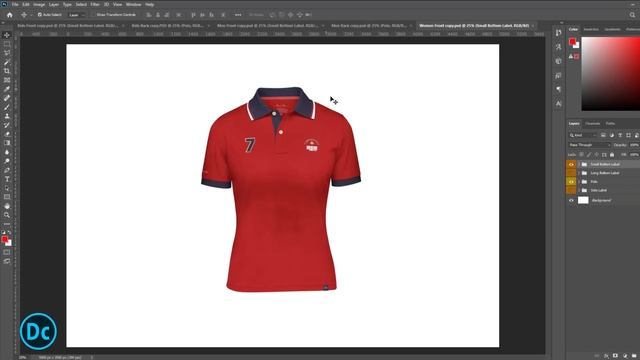Image resolution: width=640 pixels, height=360 pixels.
Task: Toggle Show Transform Controls checkbox
Action: (x=93, y=15)
